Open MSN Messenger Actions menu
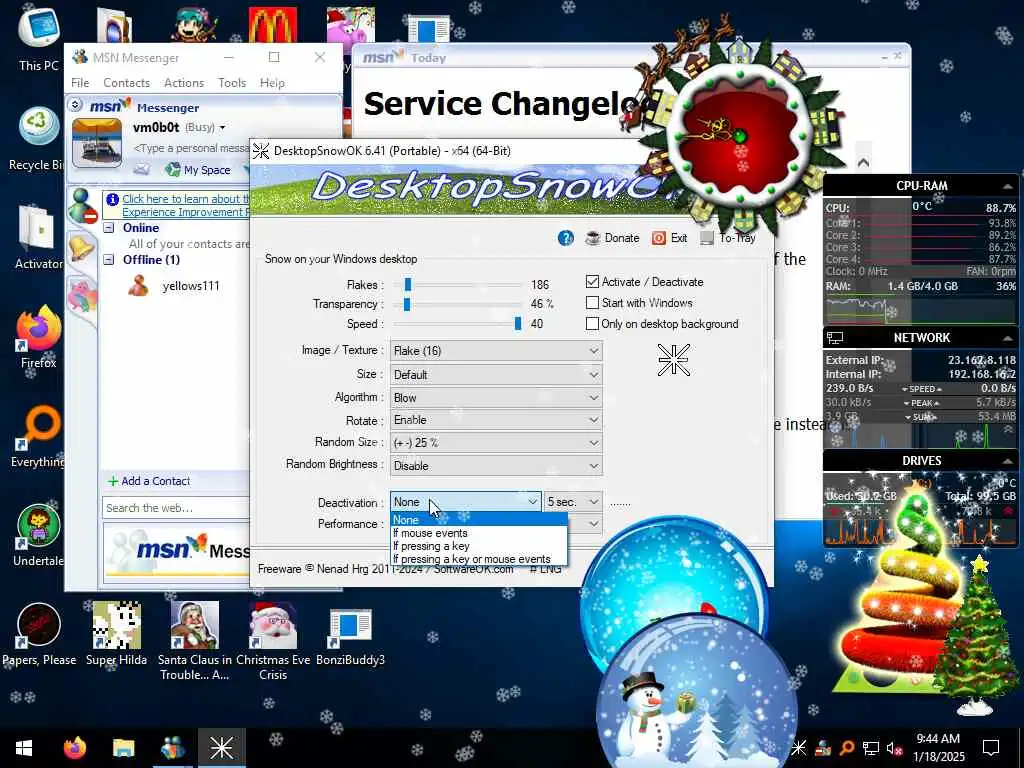The height and width of the screenshot is (768, 1024). point(184,83)
